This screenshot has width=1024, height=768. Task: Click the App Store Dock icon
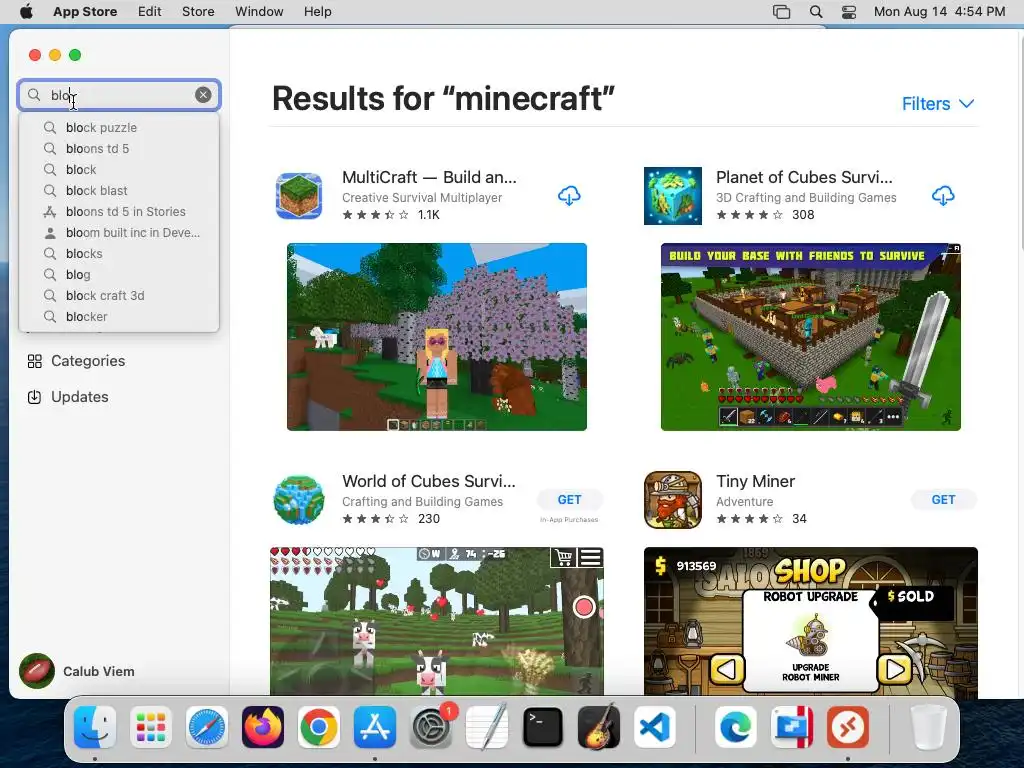click(375, 727)
